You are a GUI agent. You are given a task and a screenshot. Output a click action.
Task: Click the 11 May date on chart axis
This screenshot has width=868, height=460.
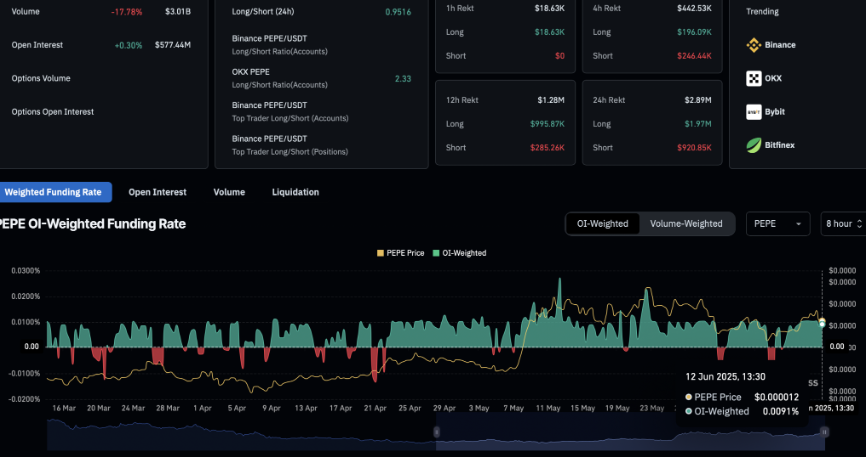tap(547, 408)
